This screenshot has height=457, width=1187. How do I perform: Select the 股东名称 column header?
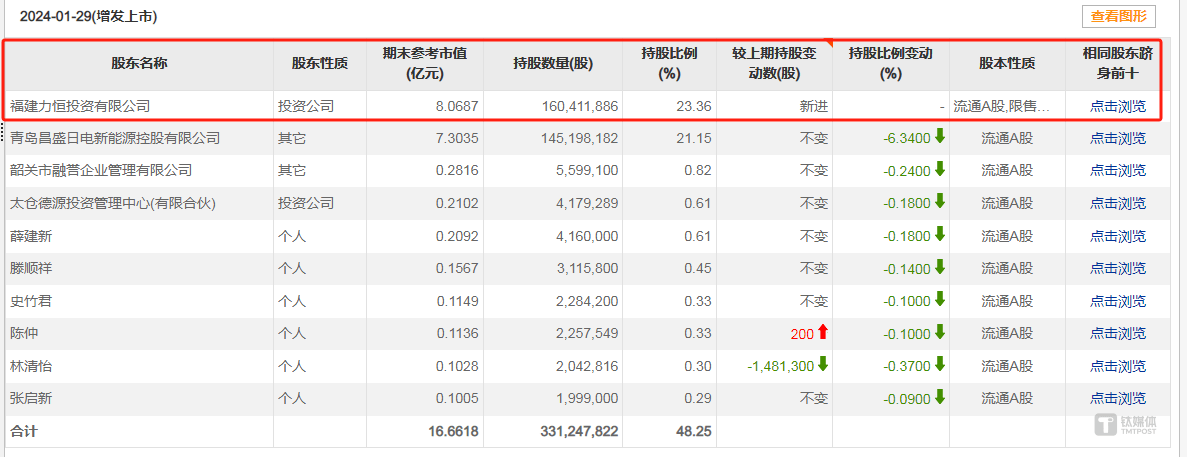pyautogui.click(x=139, y=64)
